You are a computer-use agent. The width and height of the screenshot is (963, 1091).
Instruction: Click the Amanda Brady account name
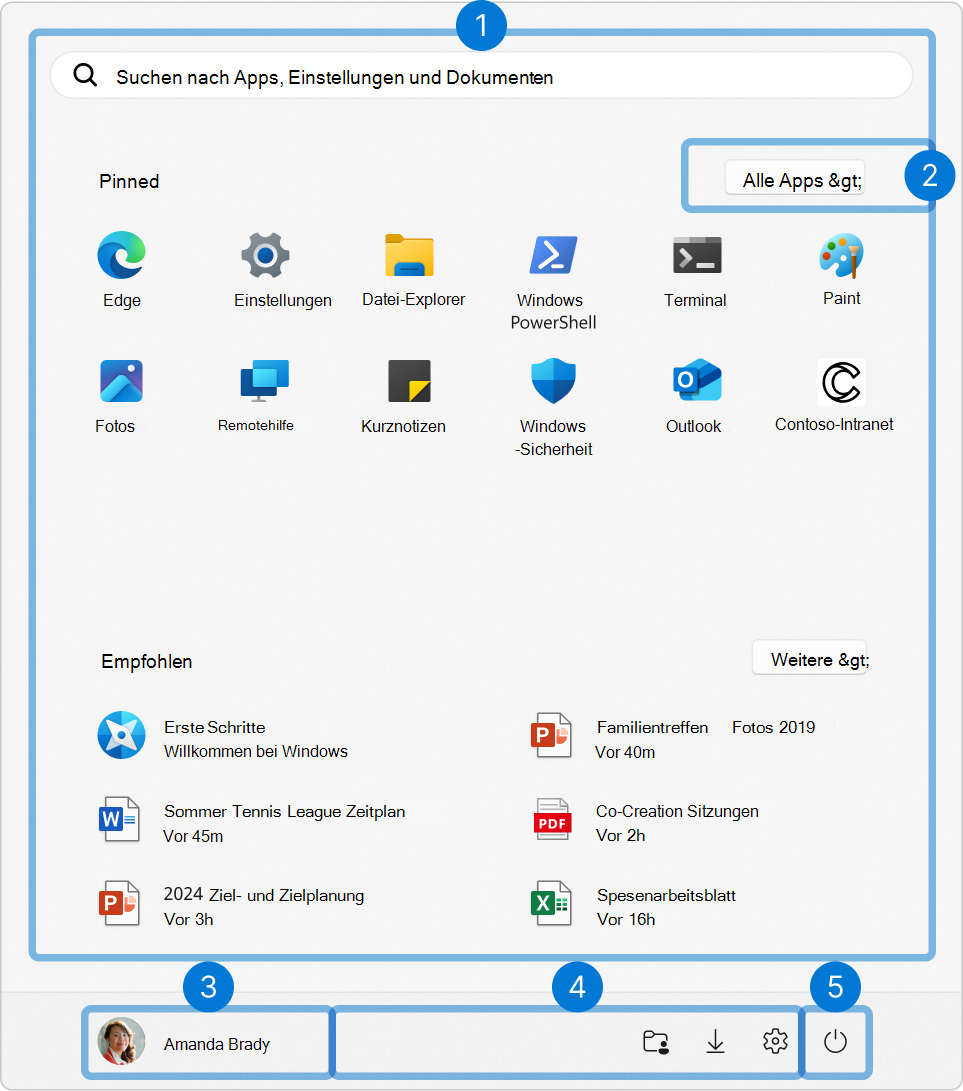pos(216,1044)
